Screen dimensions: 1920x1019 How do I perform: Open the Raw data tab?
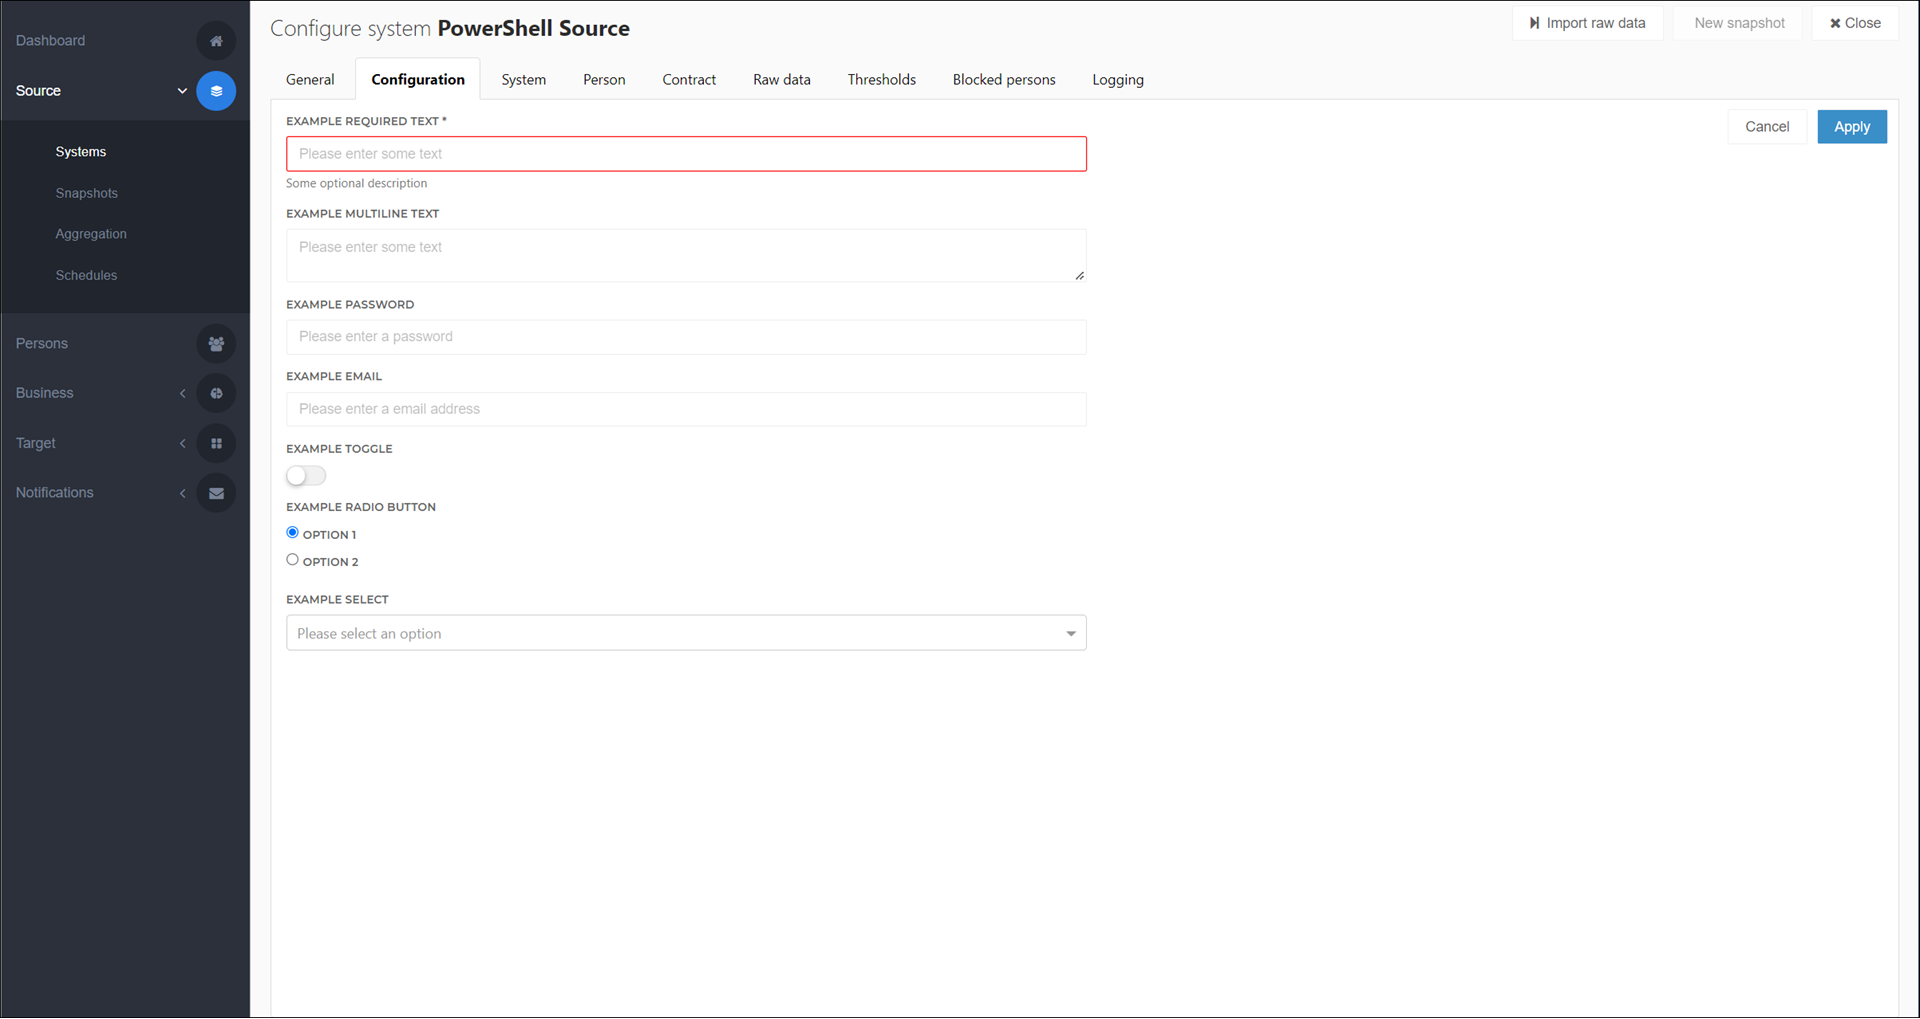pos(782,80)
